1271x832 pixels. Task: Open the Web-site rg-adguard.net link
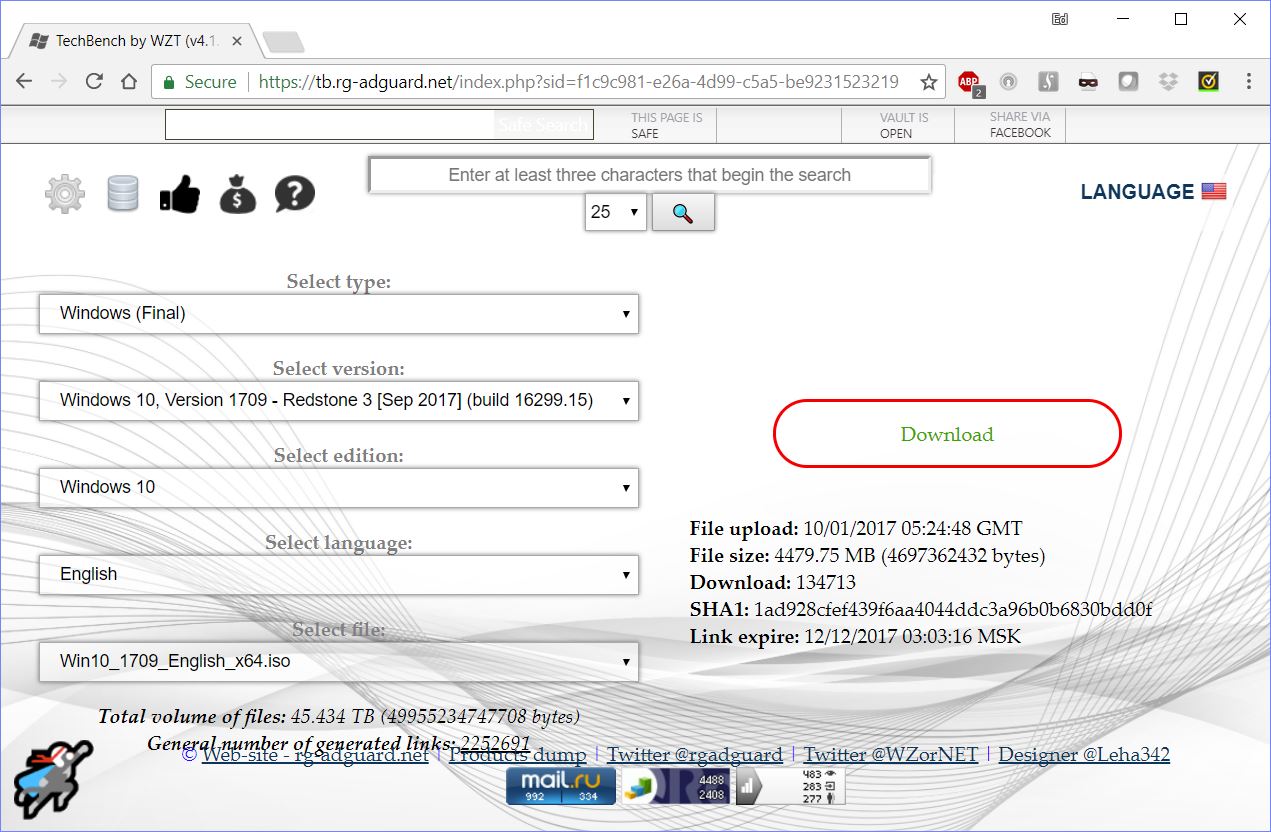tap(315, 754)
